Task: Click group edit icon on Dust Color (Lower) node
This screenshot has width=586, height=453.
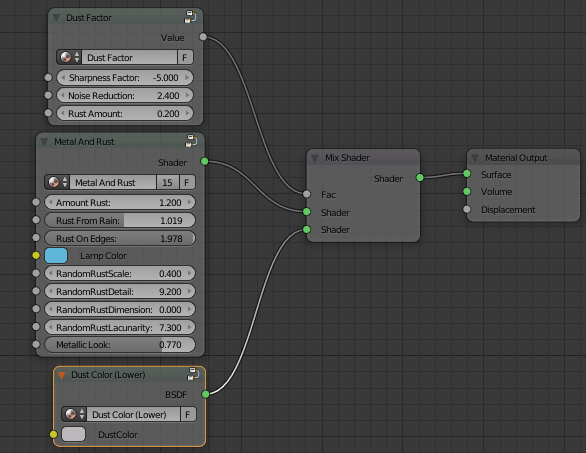Action: [x=193, y=374]
